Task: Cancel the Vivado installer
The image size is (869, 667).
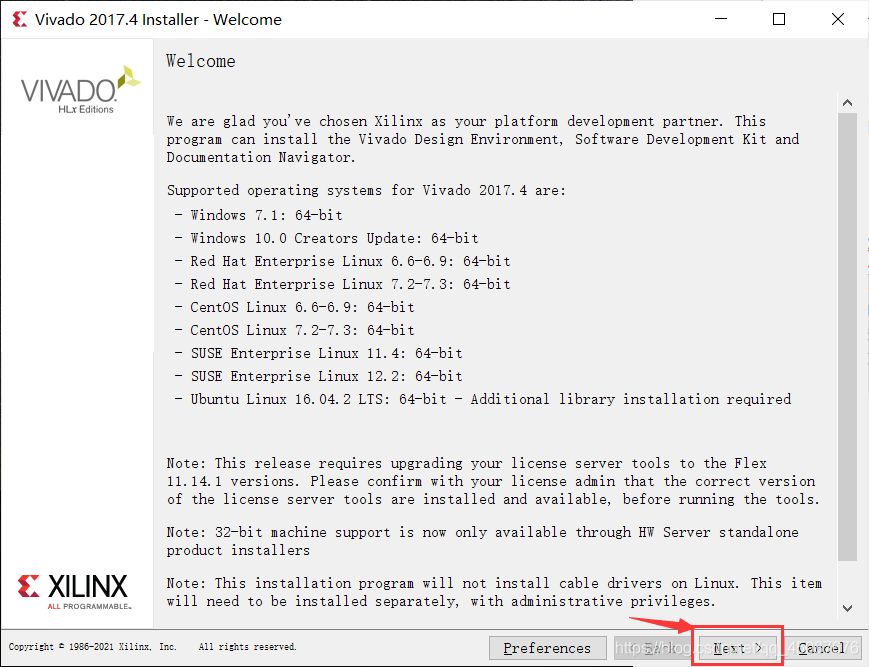Action: coord(821,648)
